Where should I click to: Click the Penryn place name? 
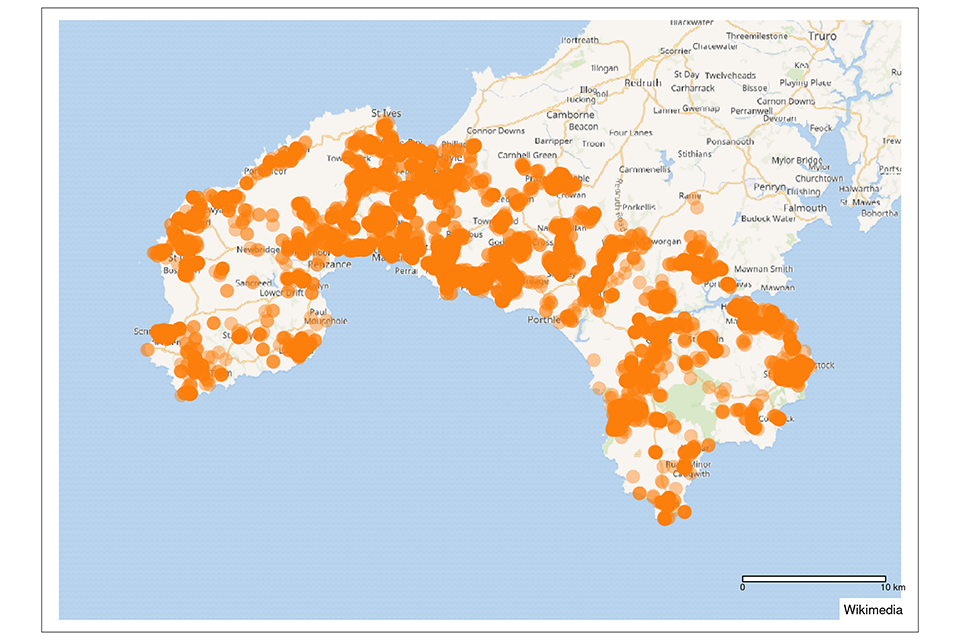point(771,187)
